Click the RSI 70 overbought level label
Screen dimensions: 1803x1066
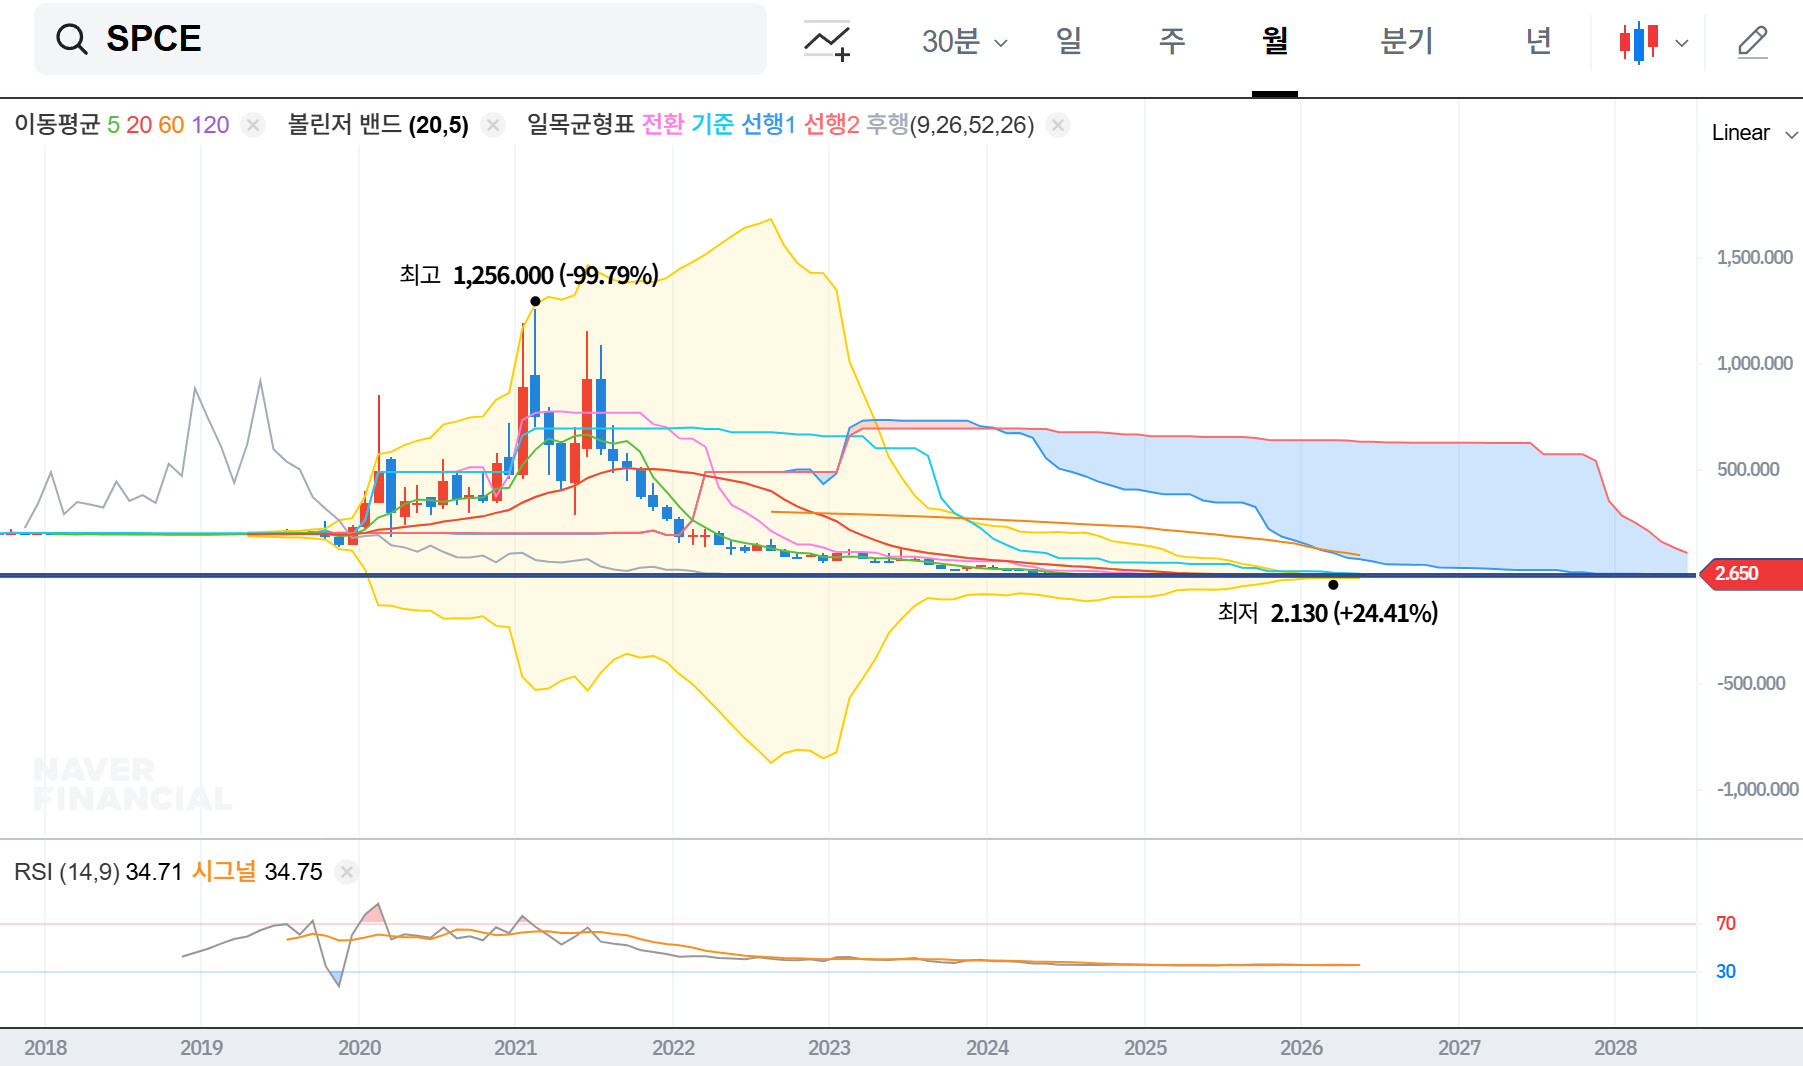[x=1726, y=924]
